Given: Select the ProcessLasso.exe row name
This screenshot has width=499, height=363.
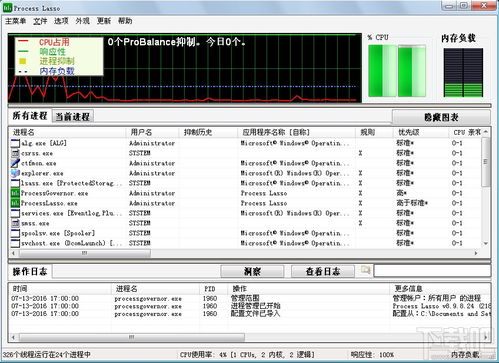Looking at the screenshot, I should pos(49,203).
